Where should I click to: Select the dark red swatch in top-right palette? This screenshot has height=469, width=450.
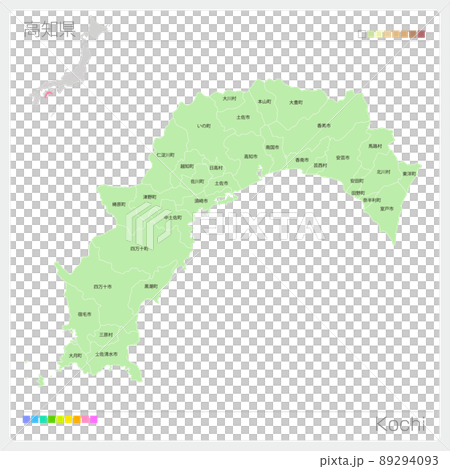(x=421, y=34)
